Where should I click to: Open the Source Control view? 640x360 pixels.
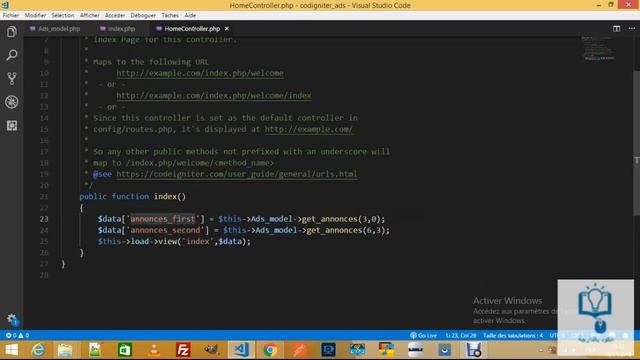click(x=11, y=78)
